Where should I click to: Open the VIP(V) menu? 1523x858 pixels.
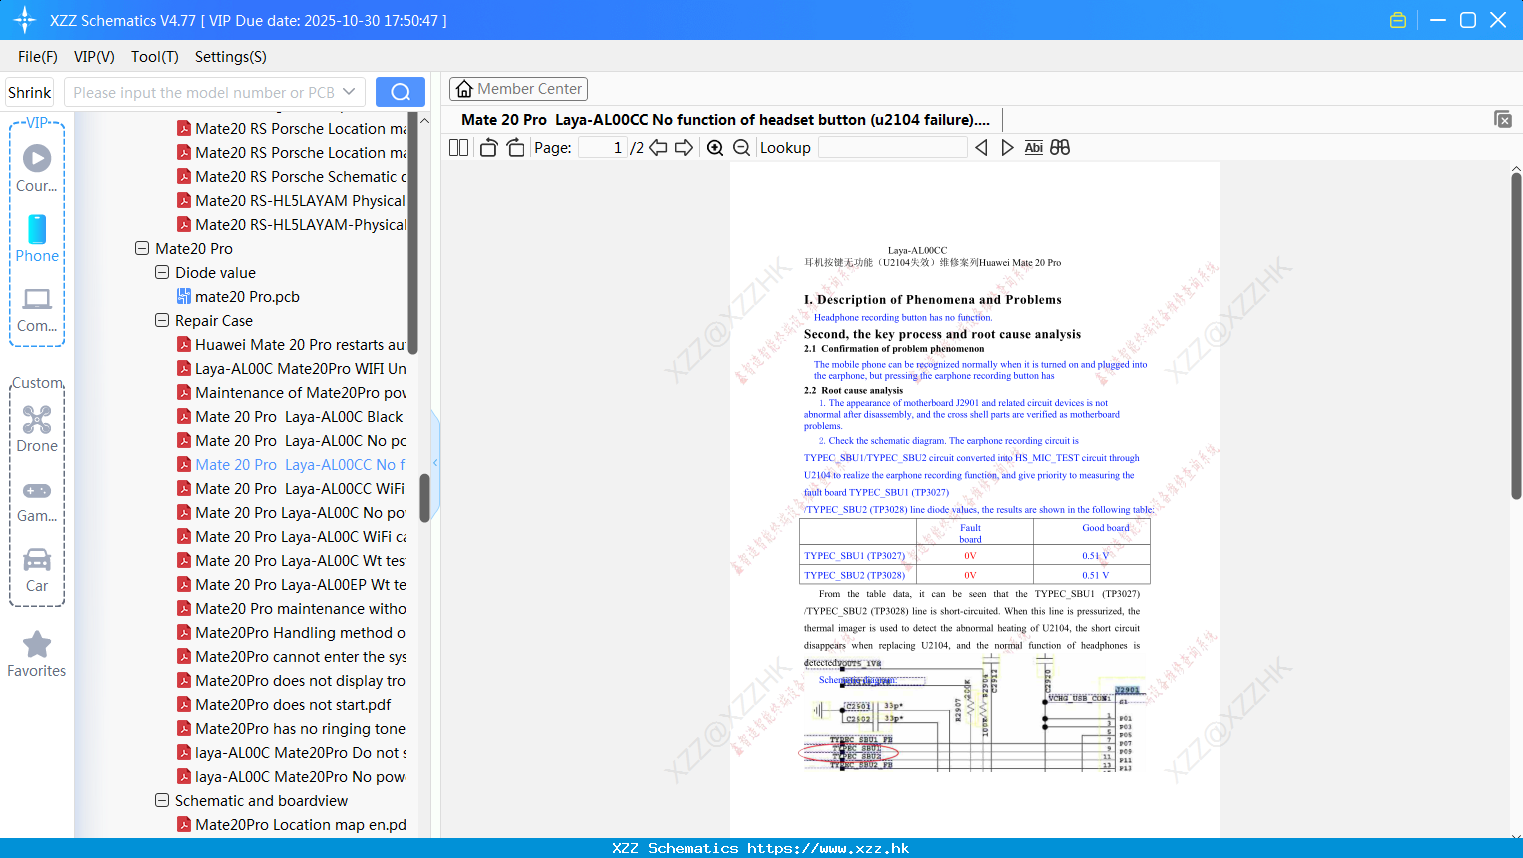(x=94, y=57)
